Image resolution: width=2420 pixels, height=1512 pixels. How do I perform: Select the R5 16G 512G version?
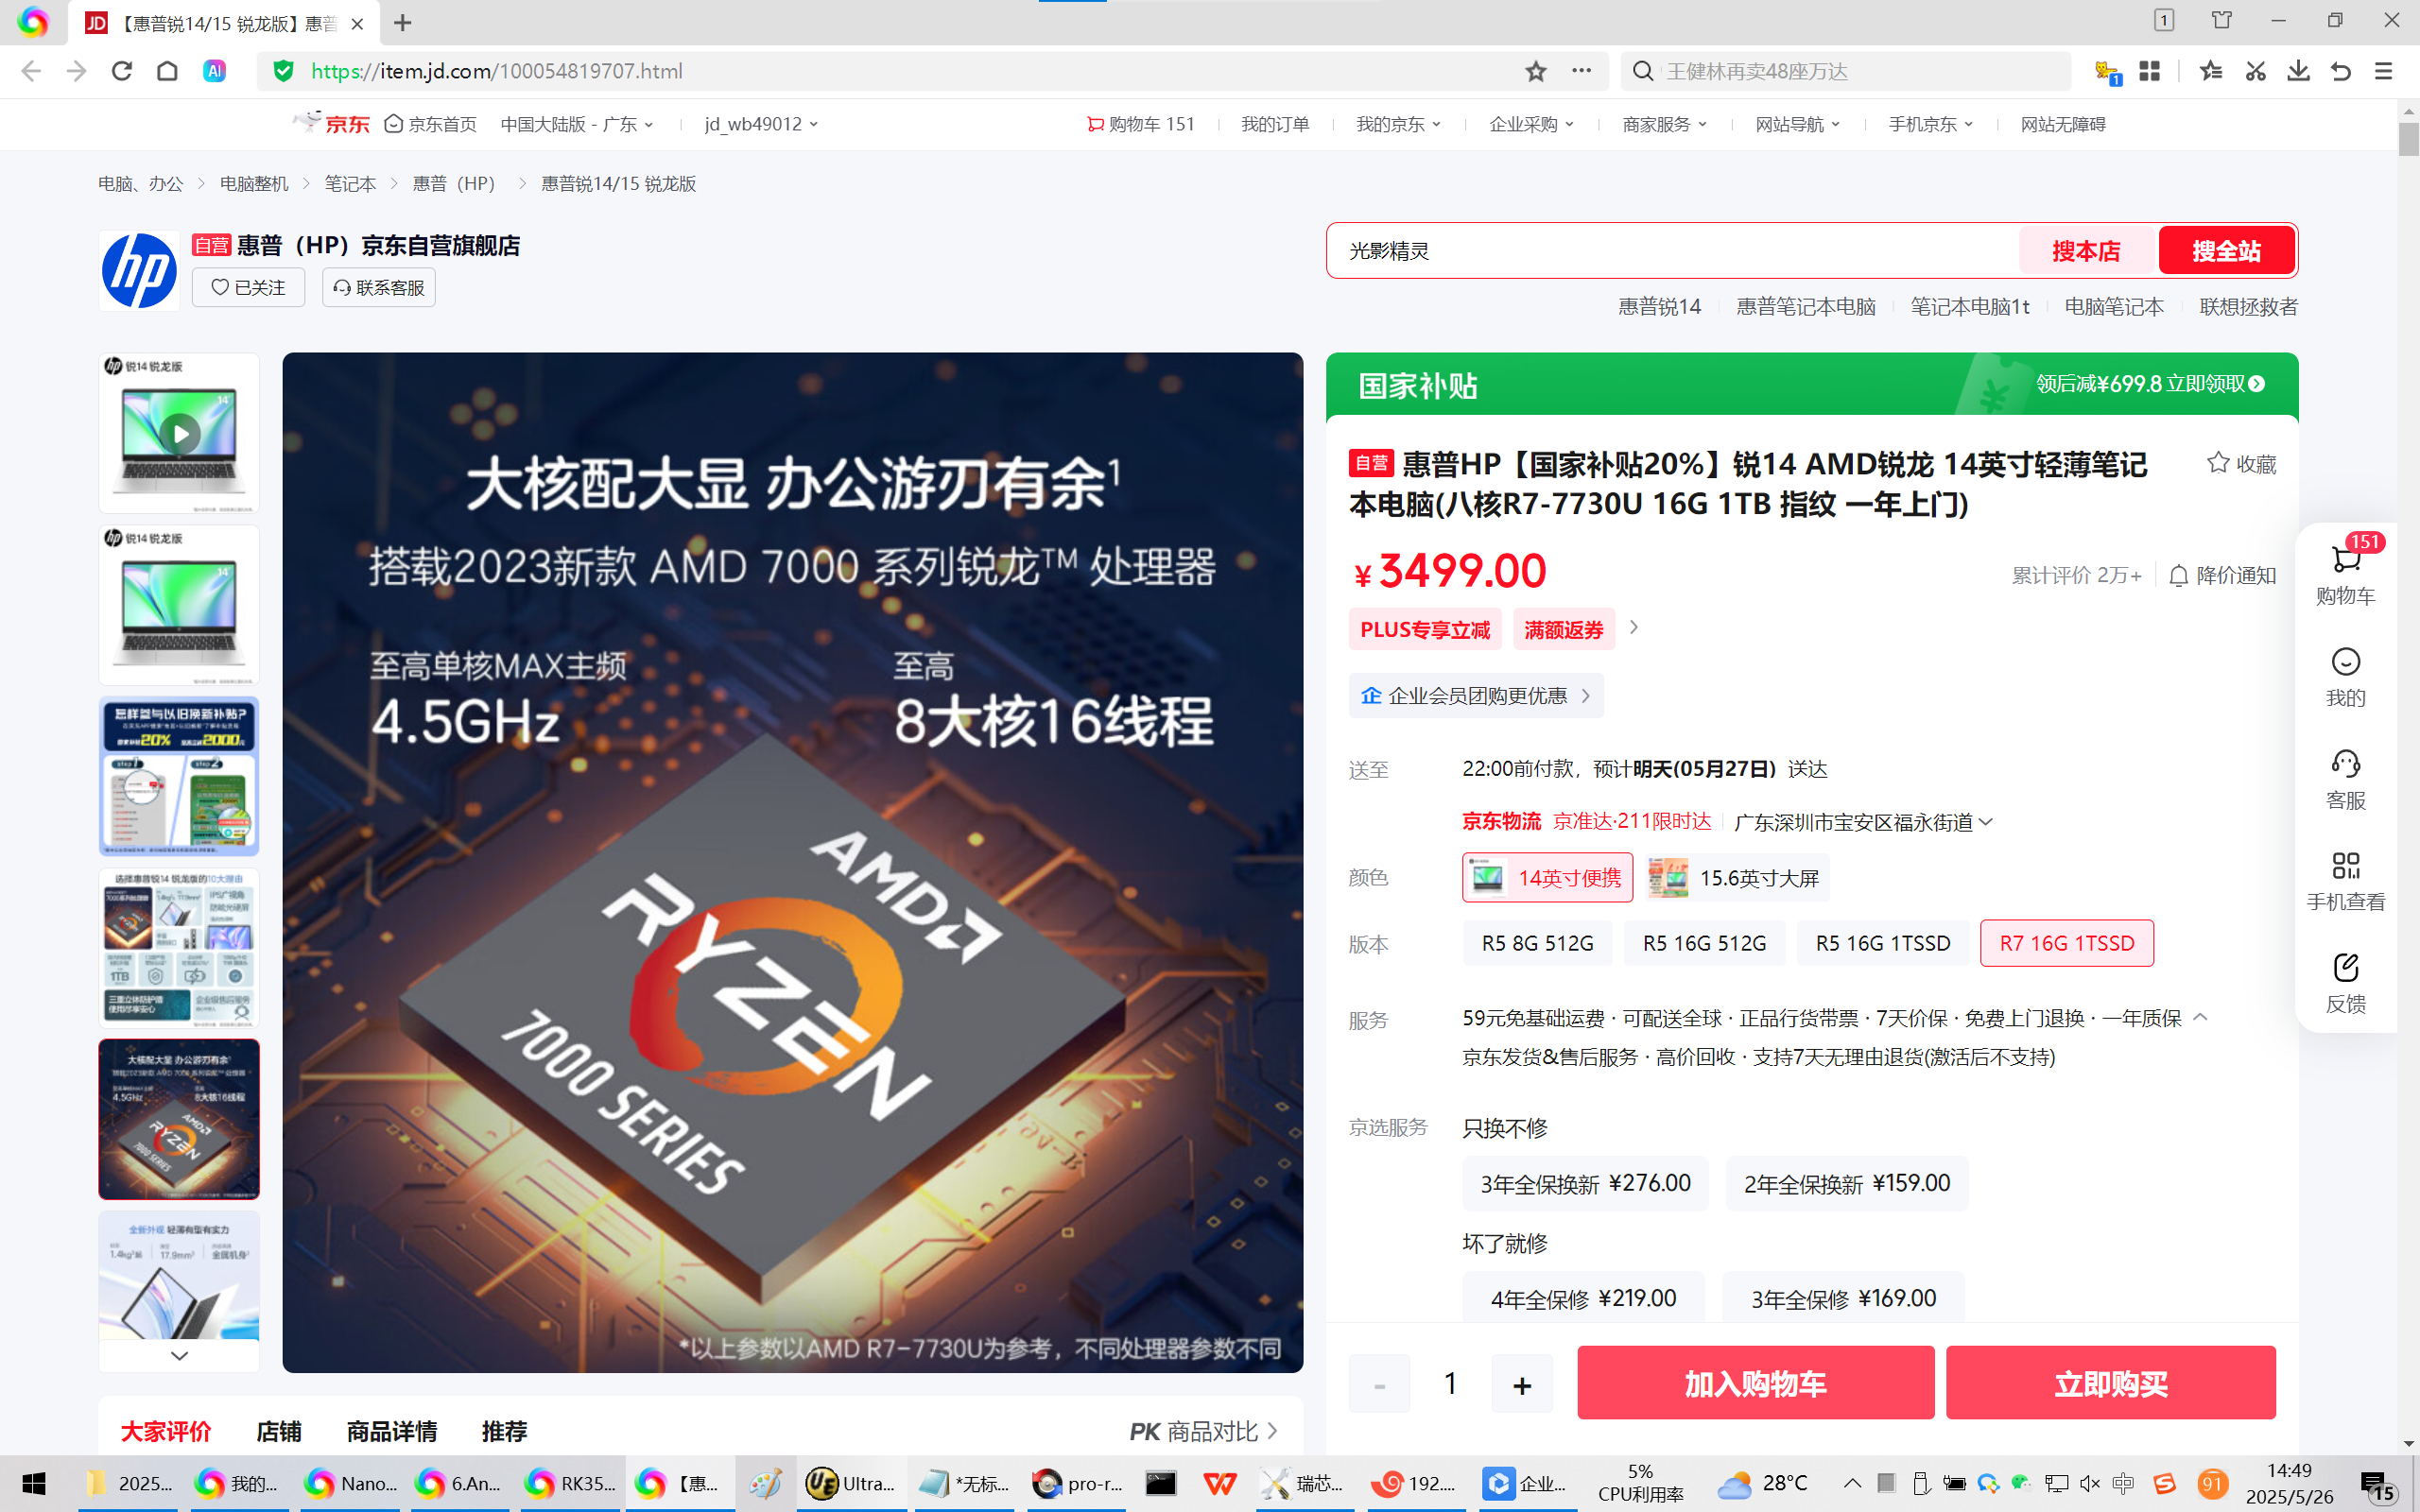1703,943
